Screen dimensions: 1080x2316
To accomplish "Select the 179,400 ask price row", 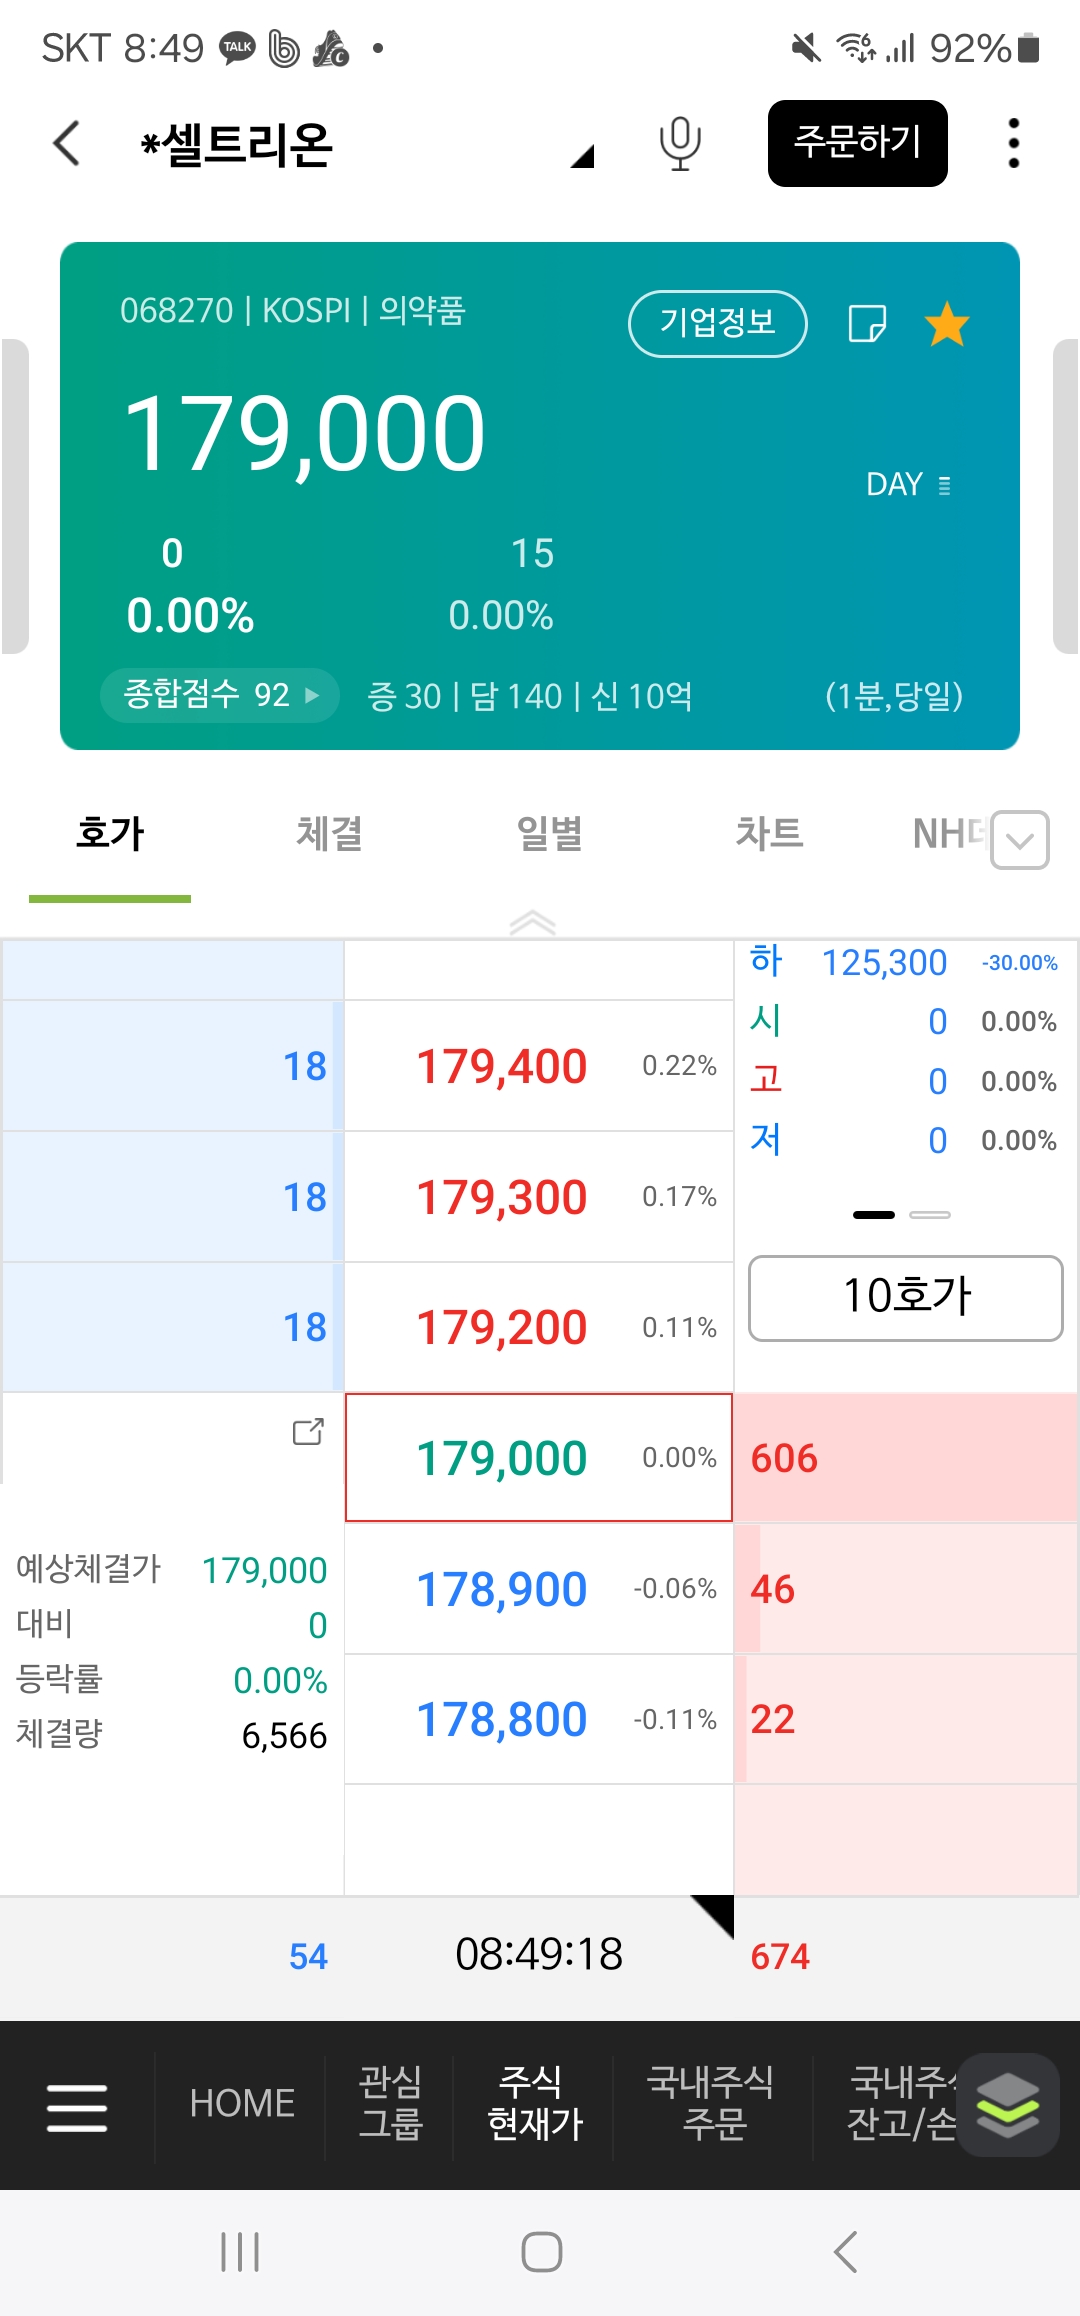I will point(540,1066).
